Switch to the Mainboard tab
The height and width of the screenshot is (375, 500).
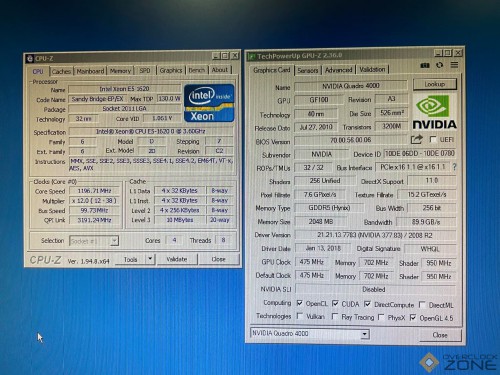[x=90, y=71]
